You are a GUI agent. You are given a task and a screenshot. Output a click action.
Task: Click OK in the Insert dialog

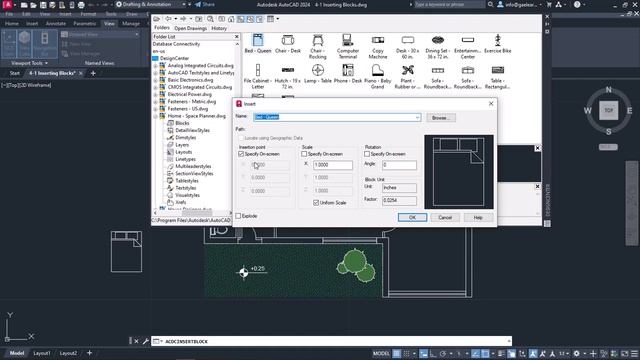412,218
